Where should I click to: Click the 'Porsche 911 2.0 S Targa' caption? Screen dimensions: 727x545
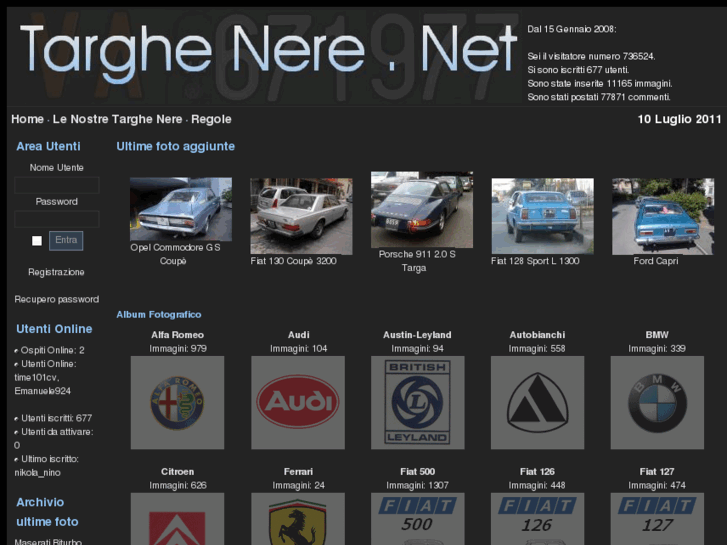[417, 261]
